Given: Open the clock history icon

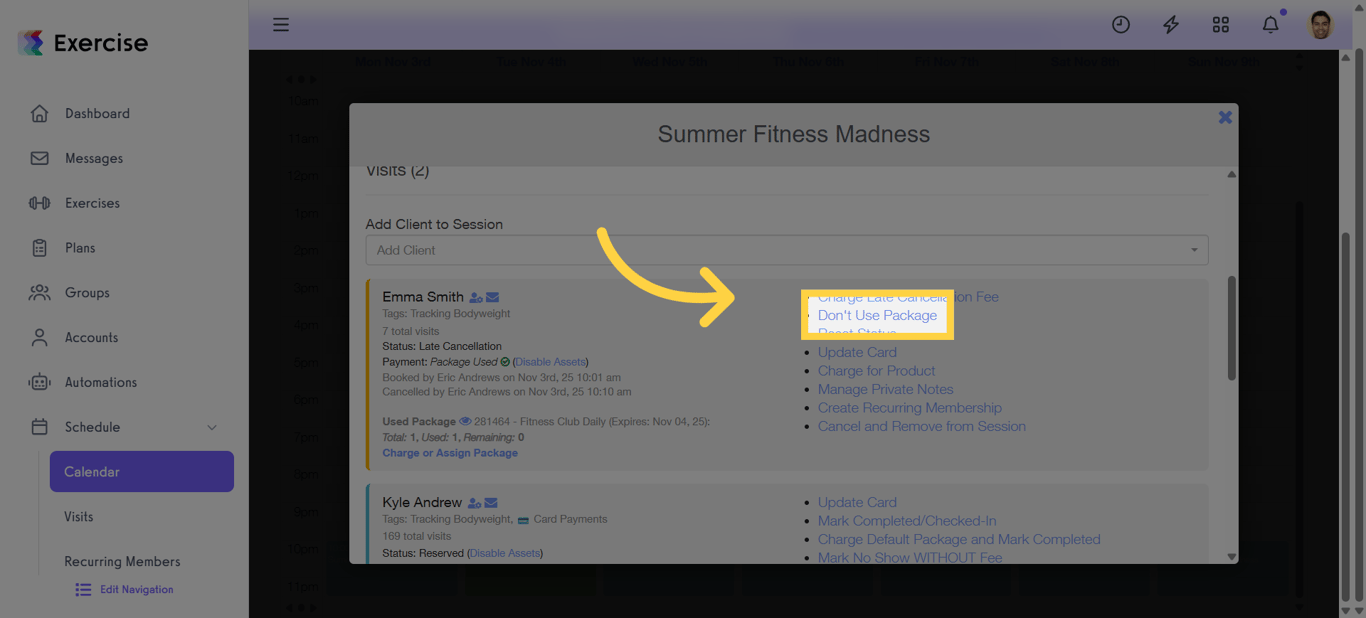Looking at the screenshot, I should [x=1121, y=25].
